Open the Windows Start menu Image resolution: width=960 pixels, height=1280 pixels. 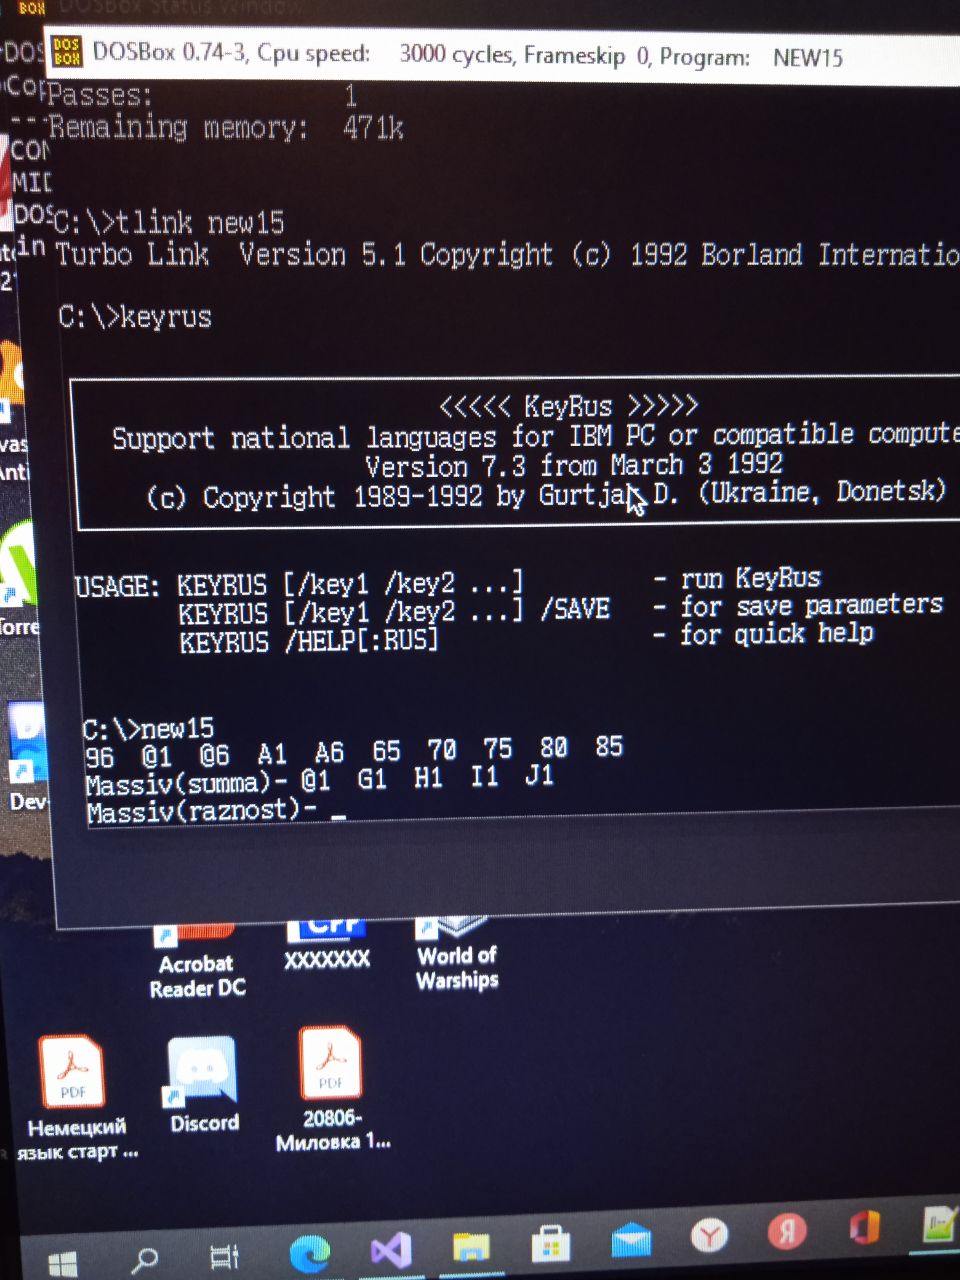[62, 1262]
